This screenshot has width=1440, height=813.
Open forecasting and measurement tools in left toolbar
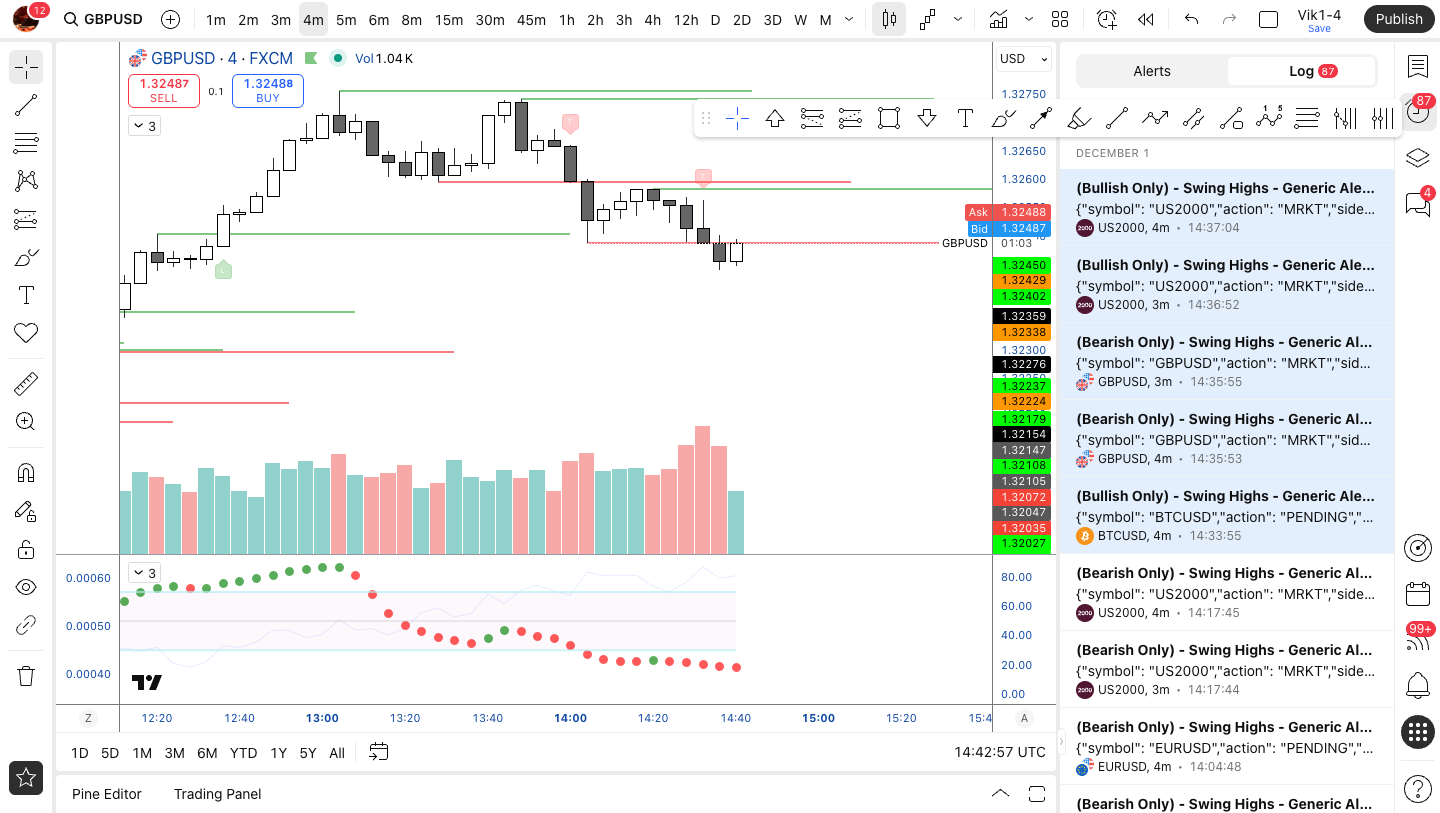tap(26, 219)
